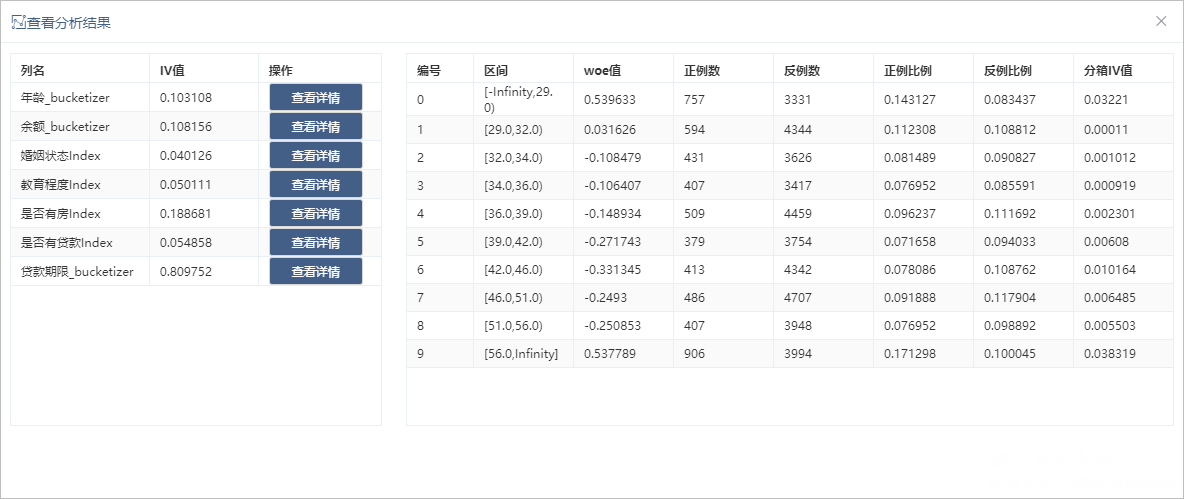Click interval [-Infinity,29.0) cell
Image resolution: width=1184 pixels, height=499 pixels.
pyautogui.click(x=523, y=100)
